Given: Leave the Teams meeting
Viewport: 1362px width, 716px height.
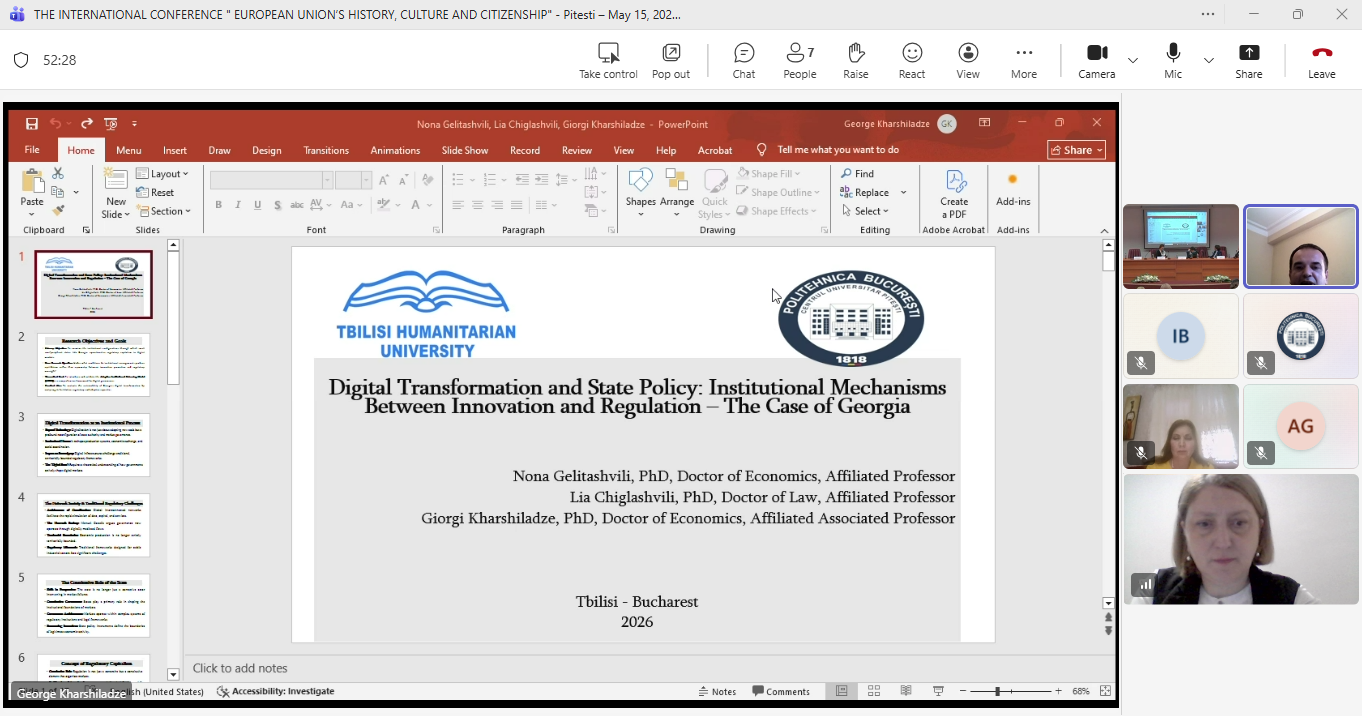Looking at the screenshot, I should [x=1322, y=60].
